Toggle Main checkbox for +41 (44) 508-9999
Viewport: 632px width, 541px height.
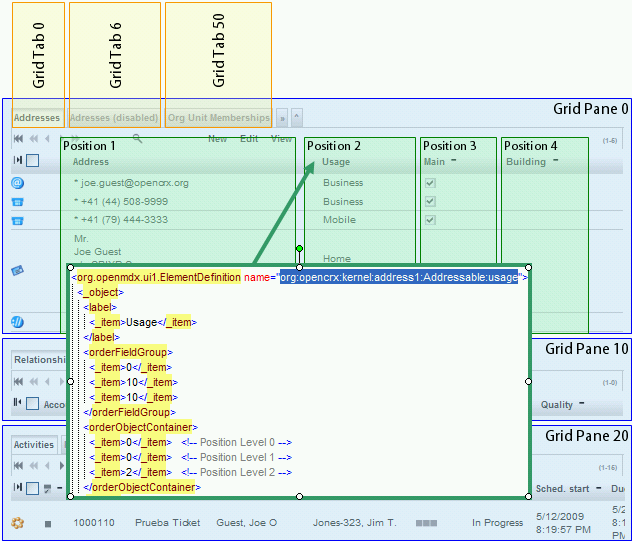430,201
